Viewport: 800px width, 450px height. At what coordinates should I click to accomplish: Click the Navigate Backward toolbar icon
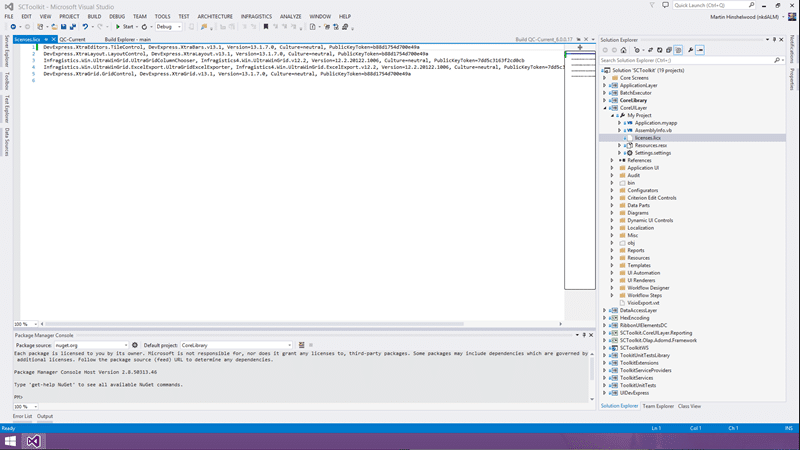coord(13,27)
